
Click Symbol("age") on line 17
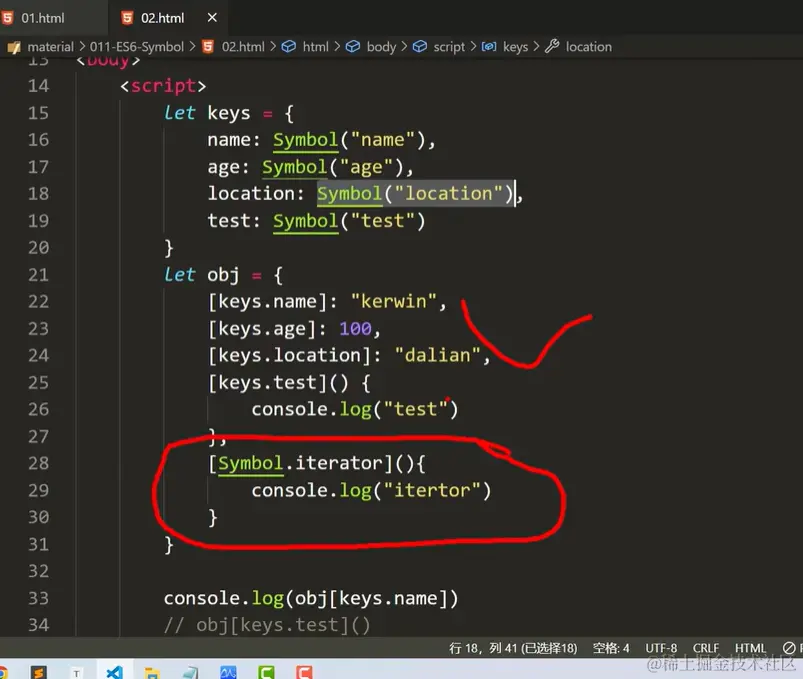click(x=333, y=167)
